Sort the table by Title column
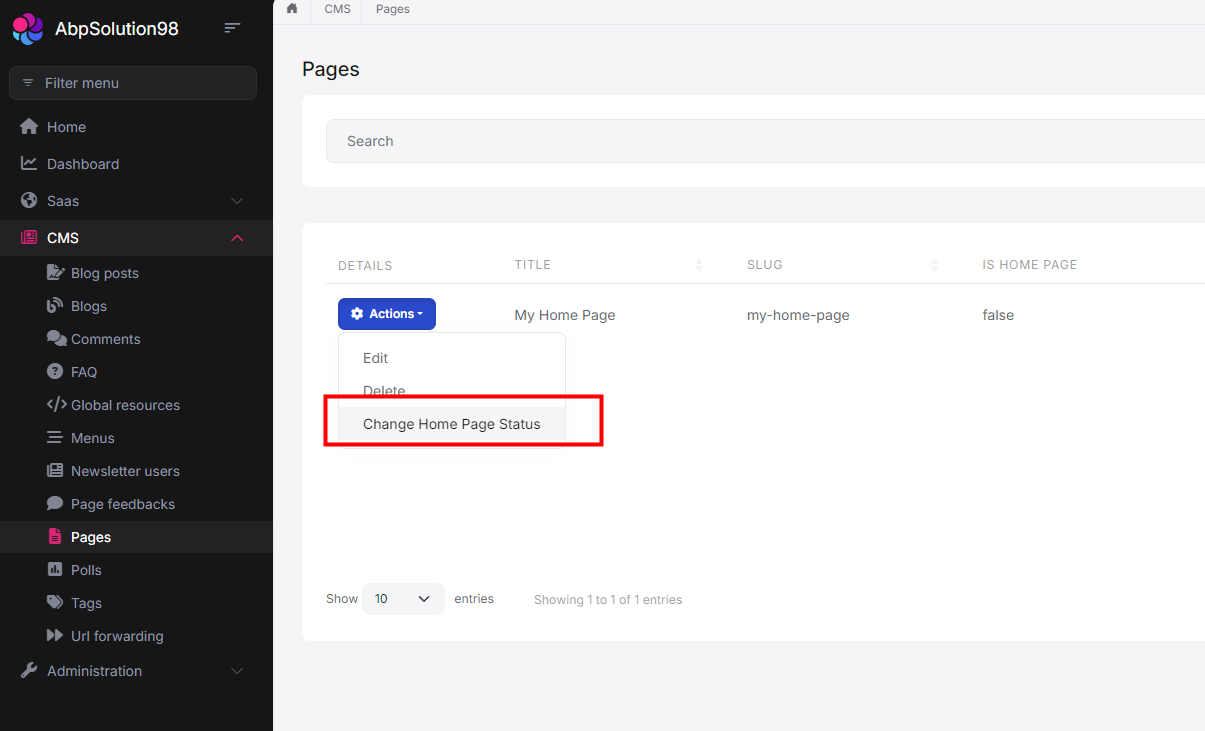The height and width of the screenshot is (731, 1205). (x=699, y=265)
